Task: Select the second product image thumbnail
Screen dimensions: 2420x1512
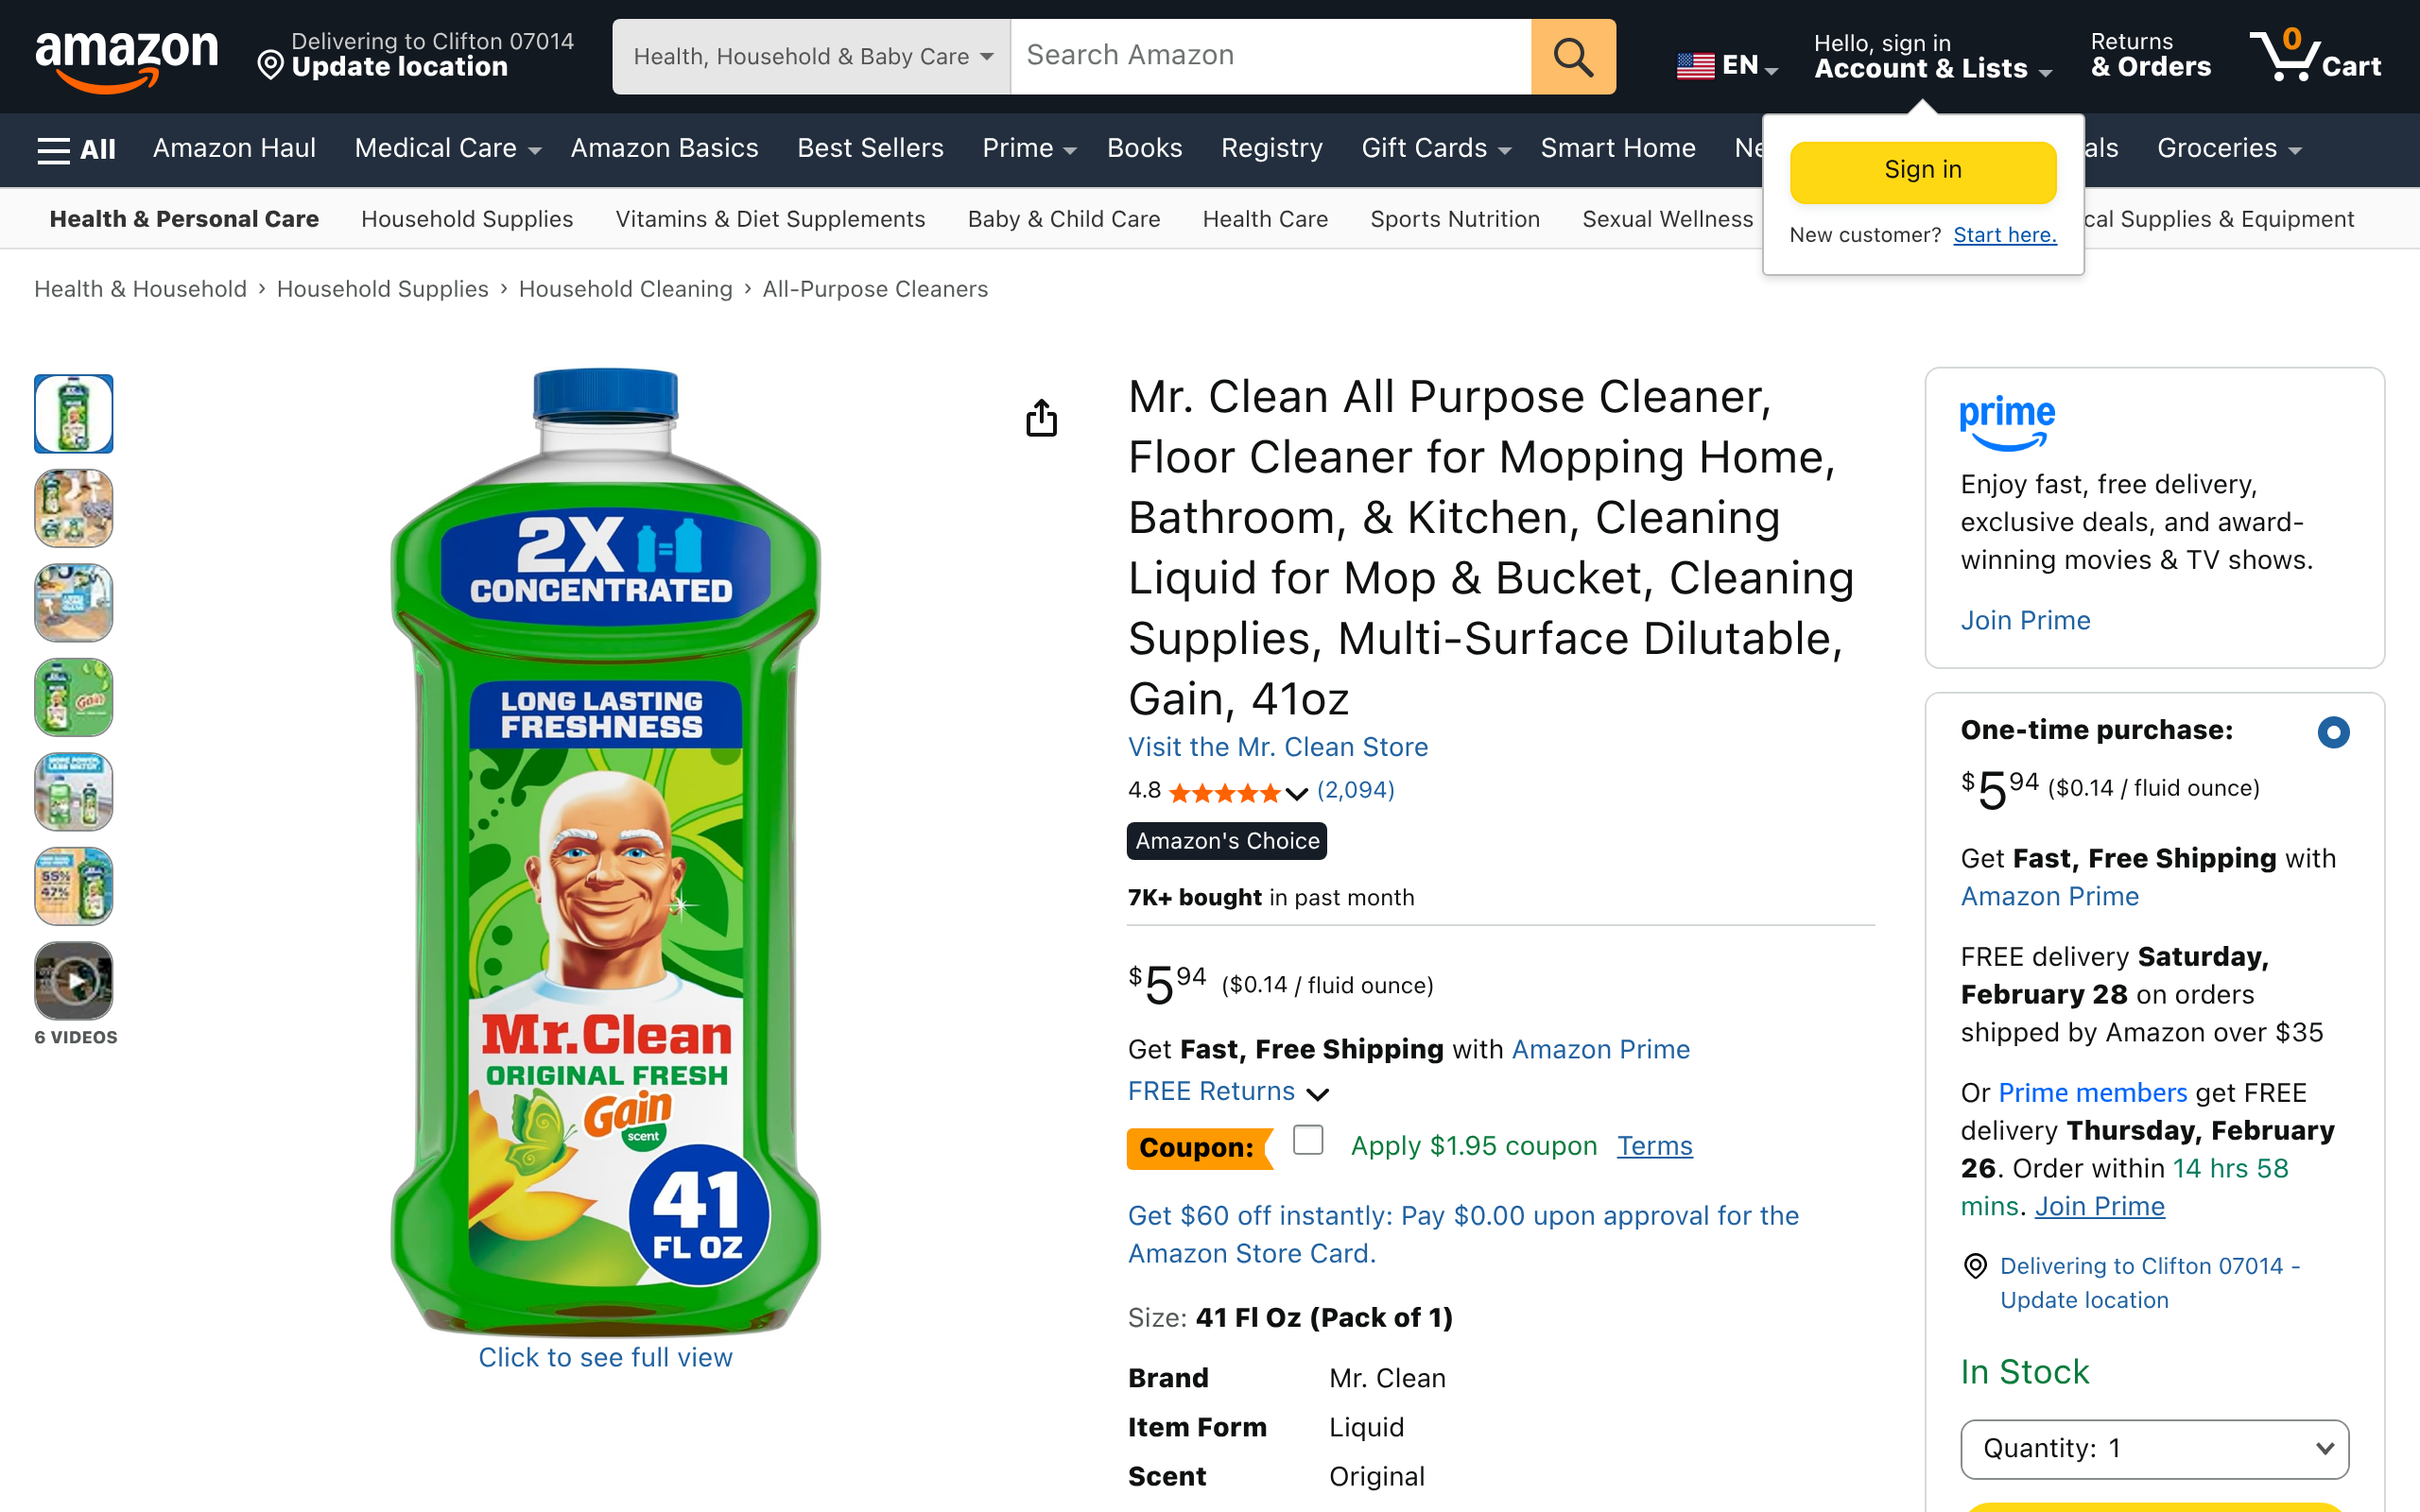Action: (74, 509)
